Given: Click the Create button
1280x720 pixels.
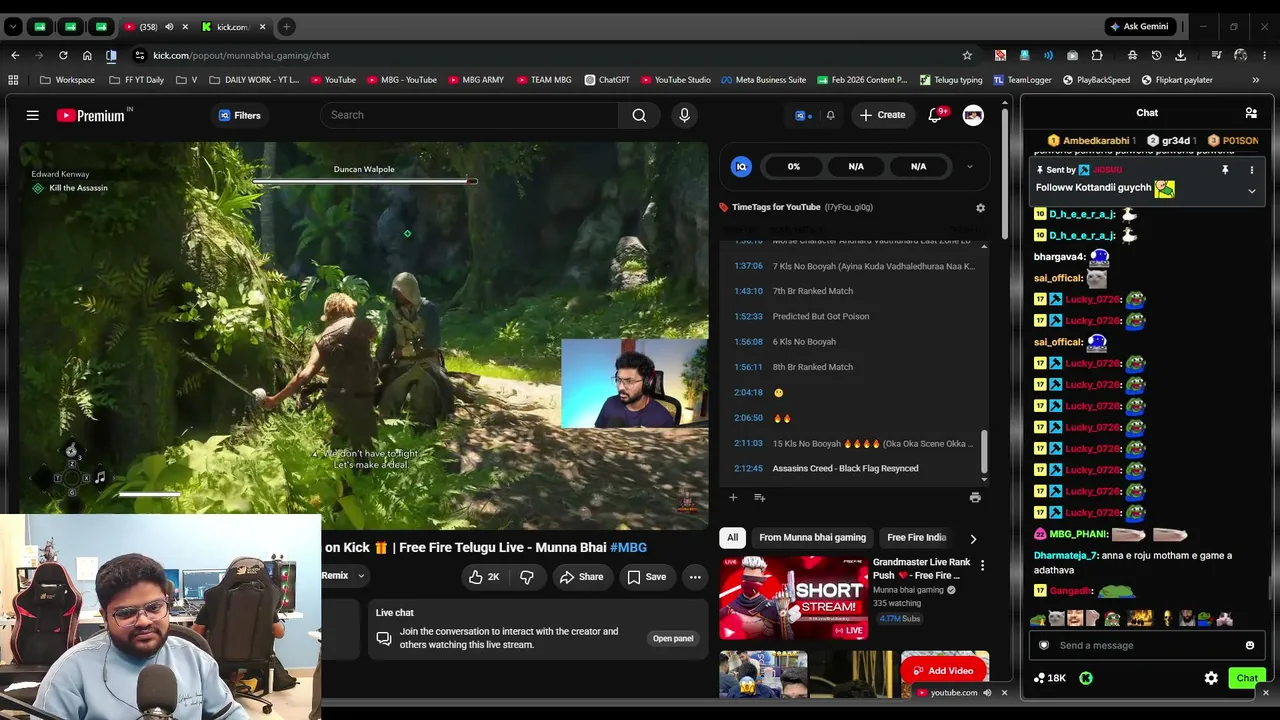Looking at the screenshot, I should click(881, 115).
